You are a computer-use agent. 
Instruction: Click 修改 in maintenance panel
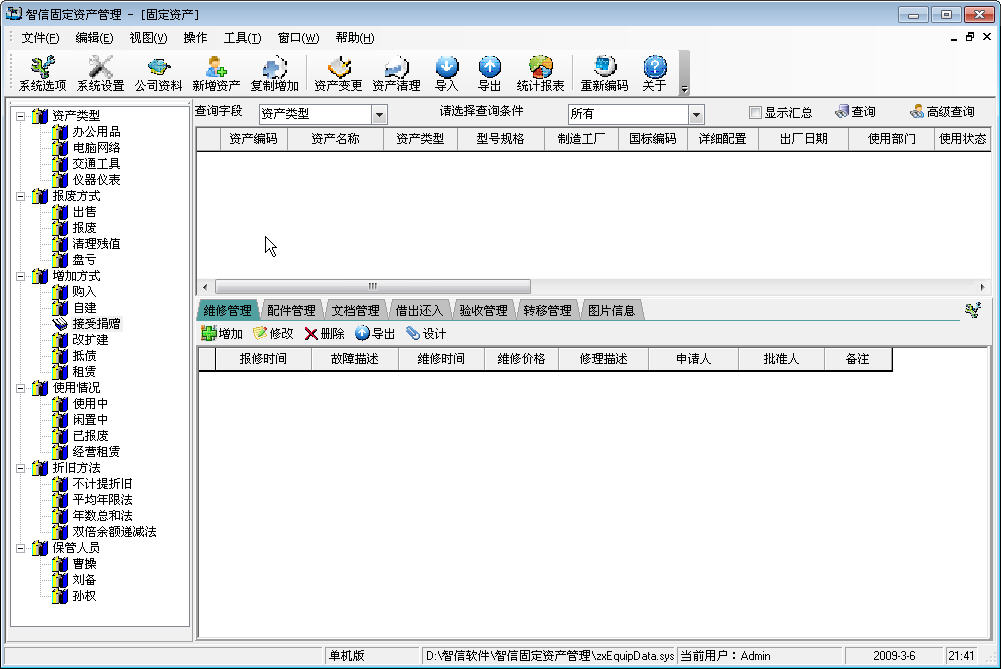[273, 333]
